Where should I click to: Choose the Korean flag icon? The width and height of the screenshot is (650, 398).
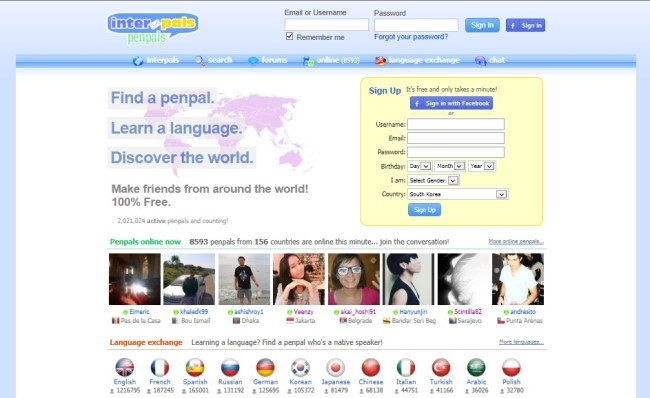(300, 367)
